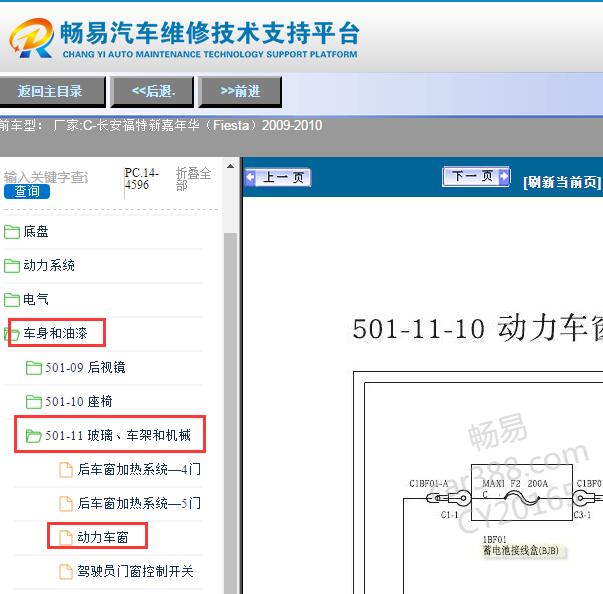This screenshot has height=594, width=603.
Task: Open the 动力车窗 diagram page
Action: 103,537
